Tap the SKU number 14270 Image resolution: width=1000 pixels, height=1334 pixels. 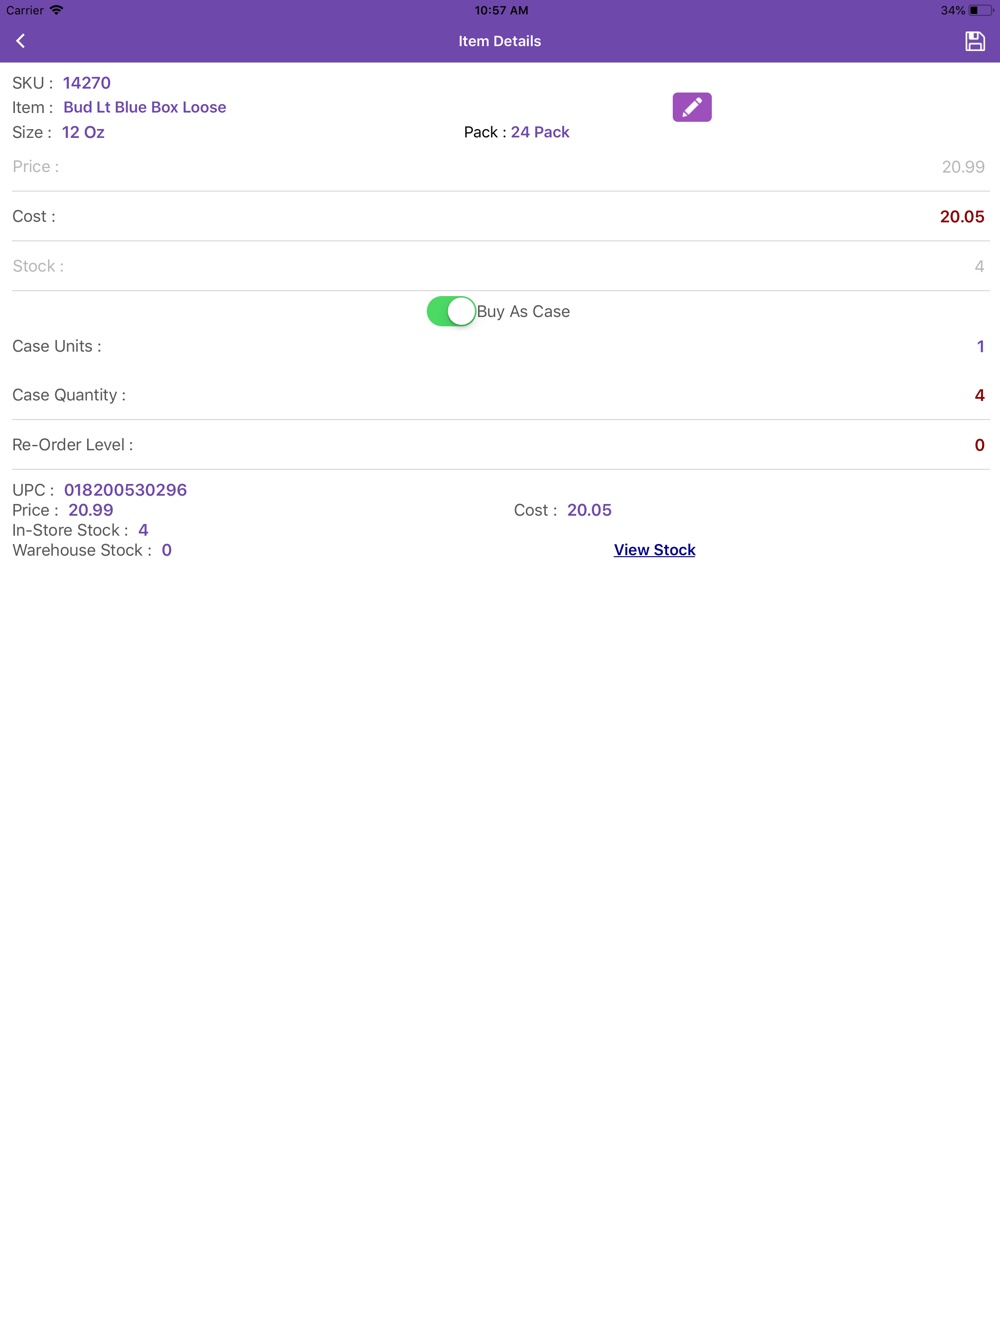87,83
